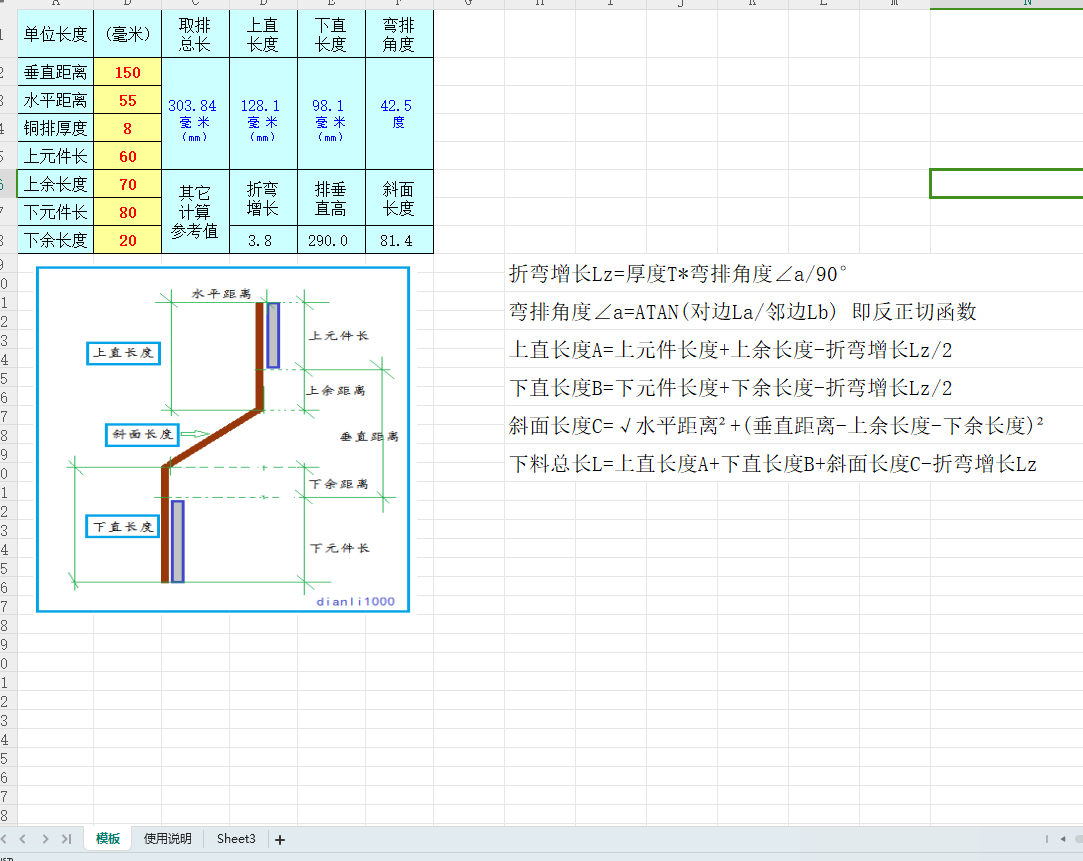This screenshot has height=861, width=1083.
Task: Go to next sheet tab arrow
Action: [x=45, y=839]
